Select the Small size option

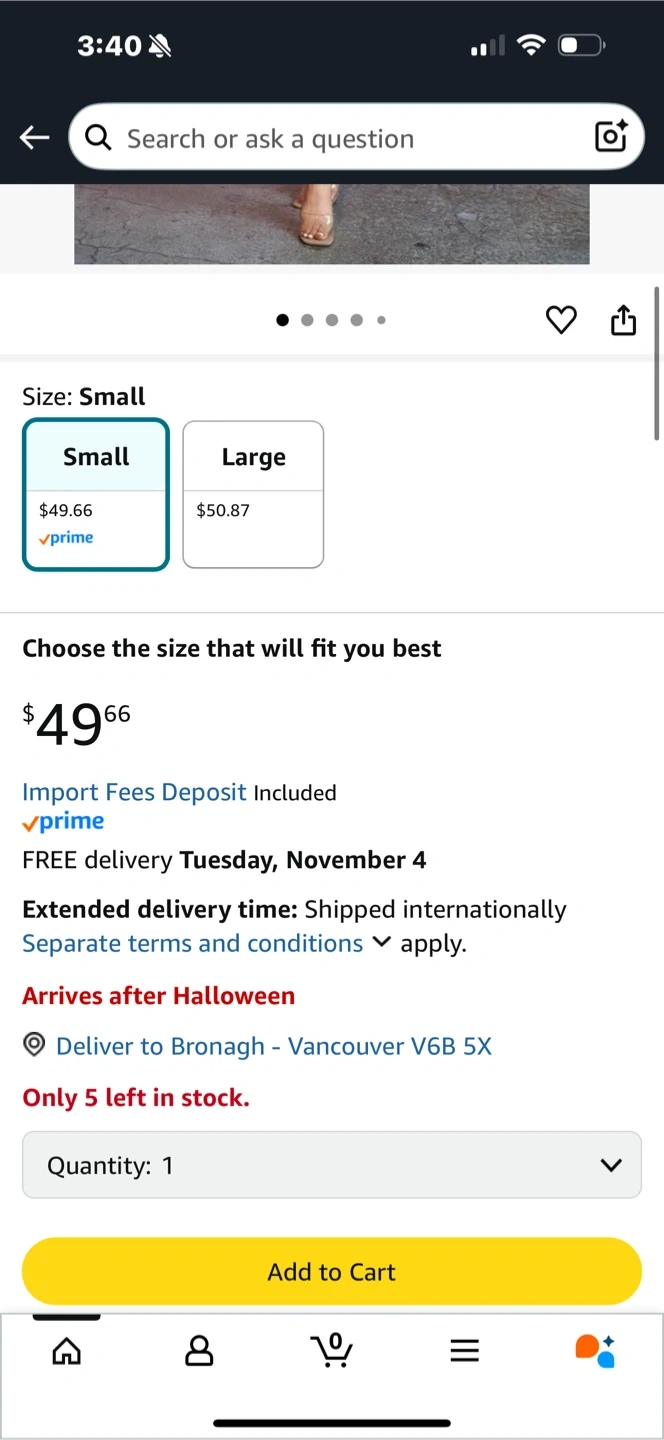(96, 494)
